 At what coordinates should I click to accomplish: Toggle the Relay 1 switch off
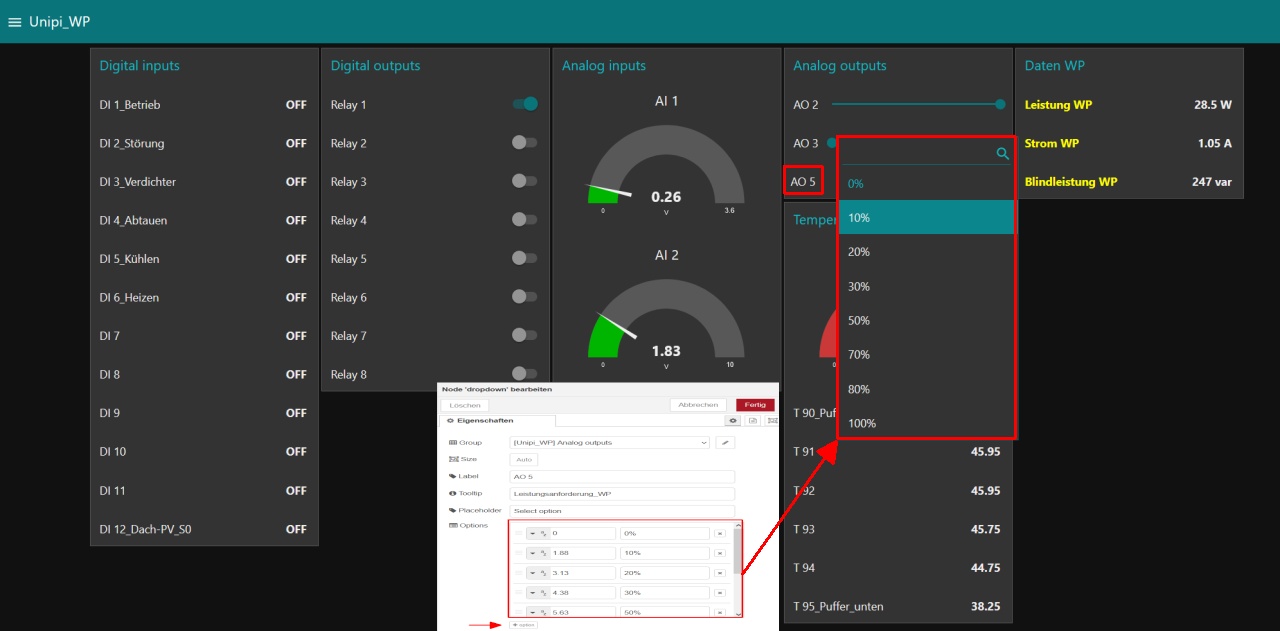[x=525, y=104]
